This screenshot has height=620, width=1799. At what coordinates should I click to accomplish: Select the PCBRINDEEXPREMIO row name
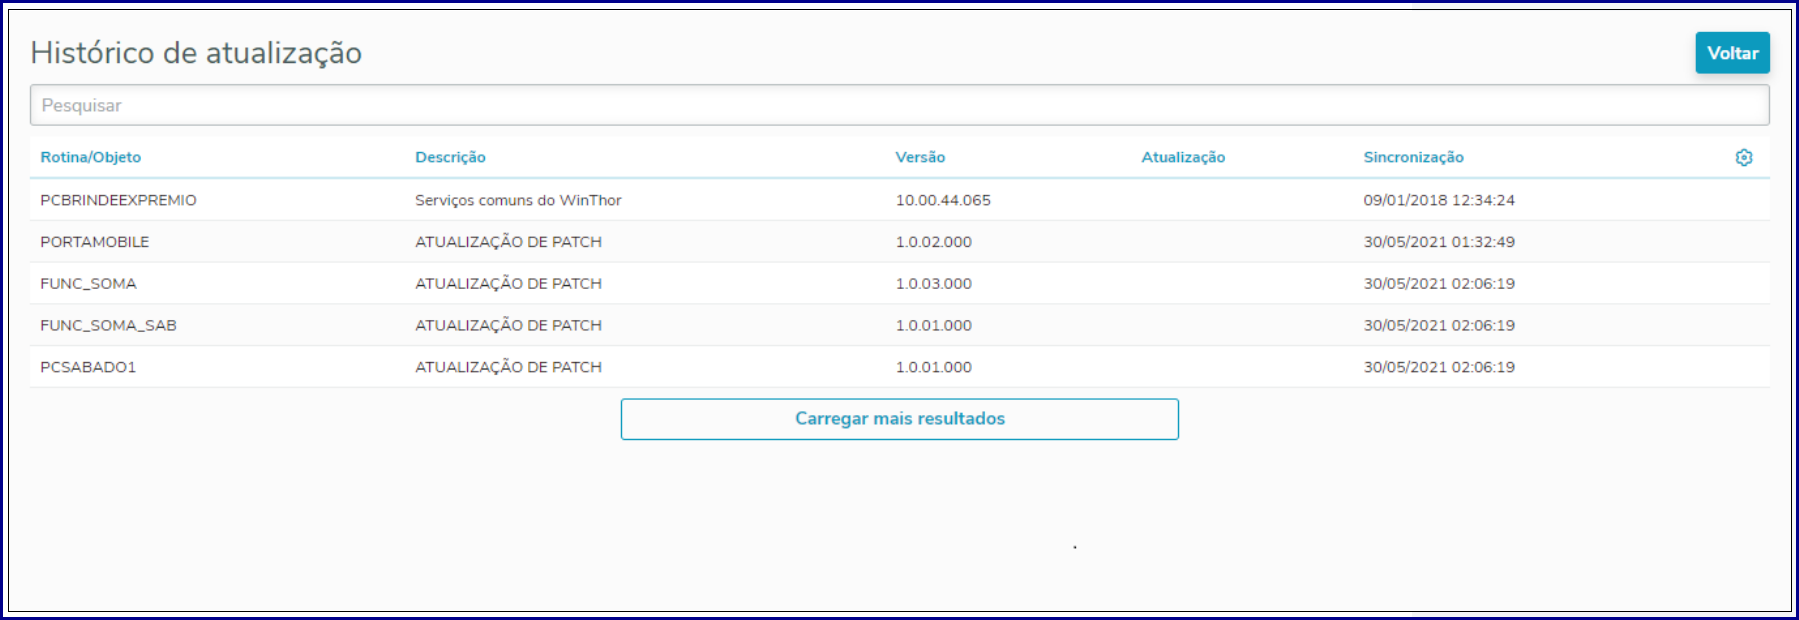point(118,200)
